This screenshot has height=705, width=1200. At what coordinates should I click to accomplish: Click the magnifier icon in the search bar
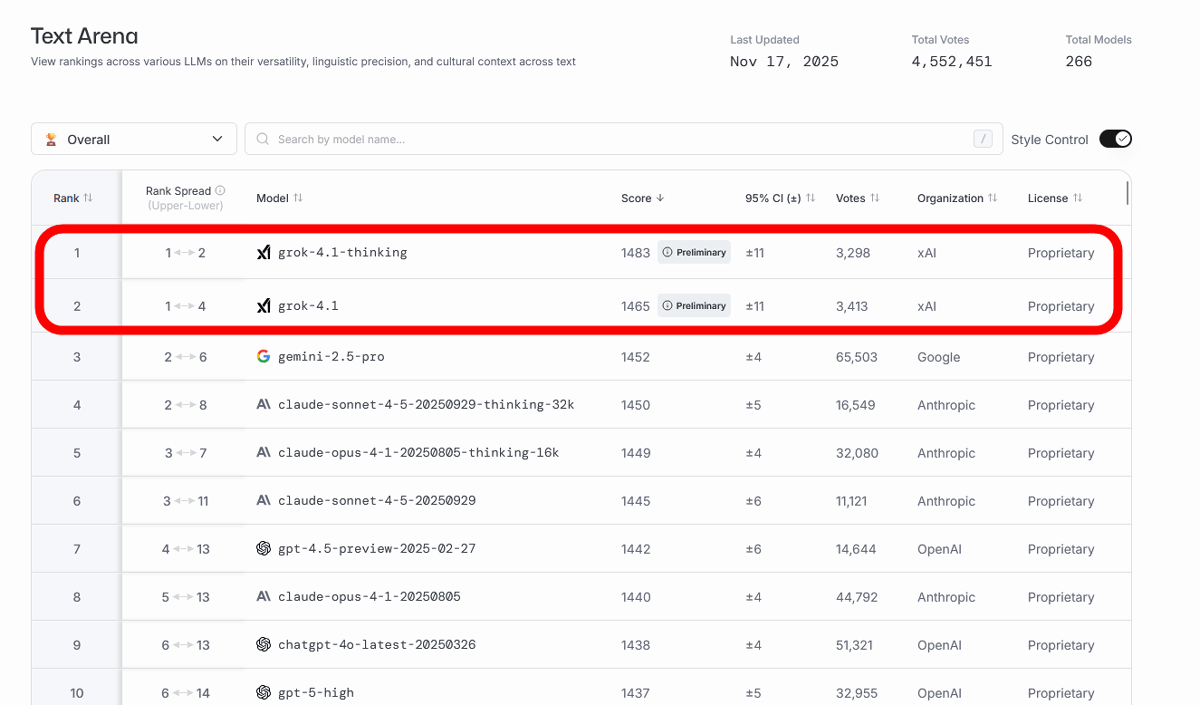coord(263,140)
